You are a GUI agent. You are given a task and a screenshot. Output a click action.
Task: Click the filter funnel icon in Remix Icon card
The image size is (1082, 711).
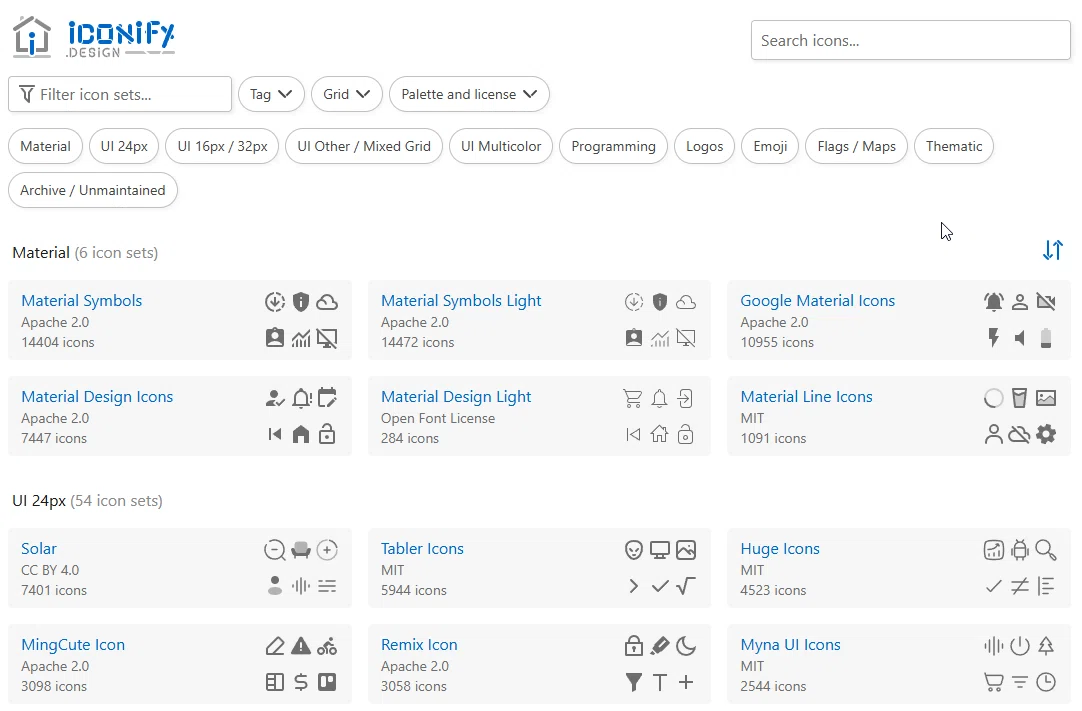point(633,682)
